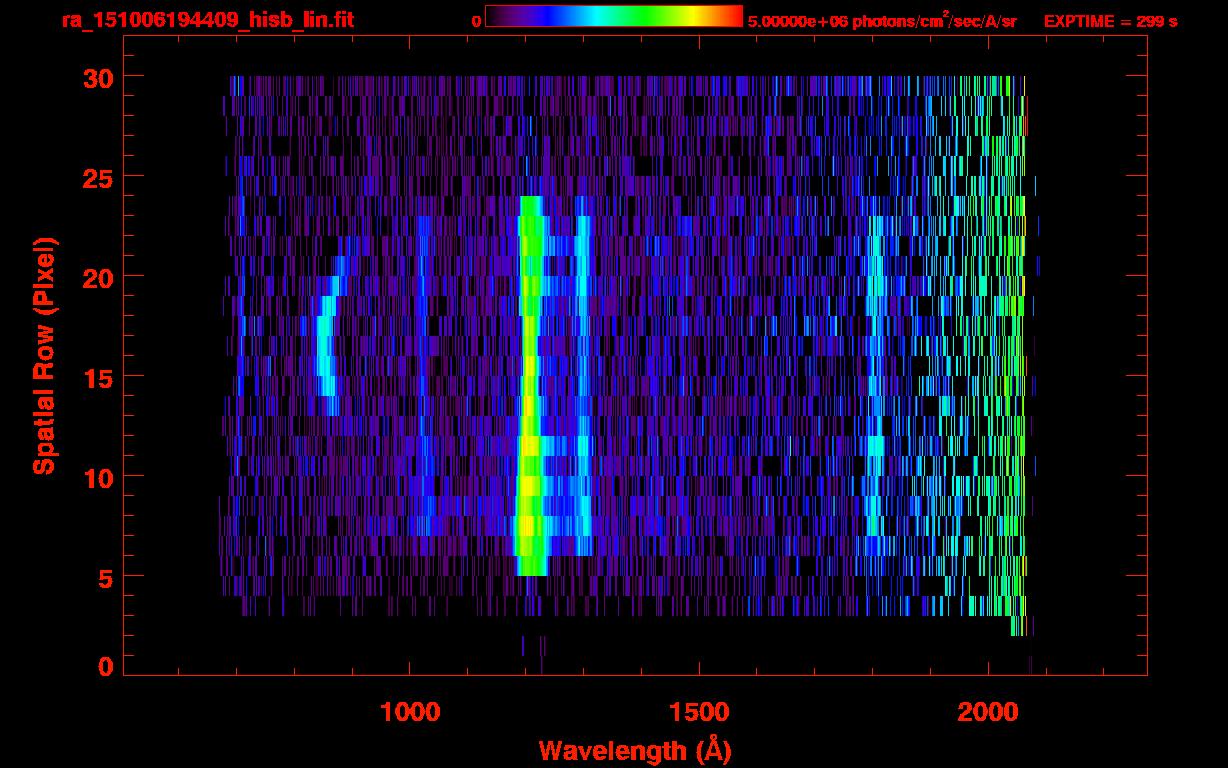Click the EXPTIME = 299 s text

pos(1110,21)
